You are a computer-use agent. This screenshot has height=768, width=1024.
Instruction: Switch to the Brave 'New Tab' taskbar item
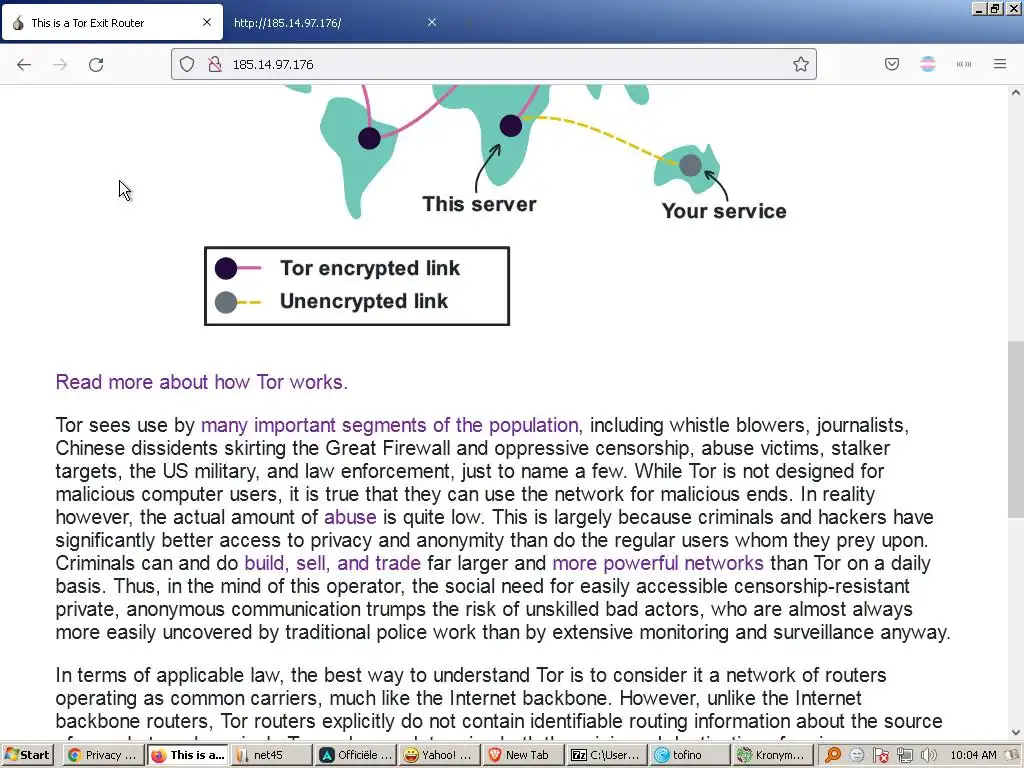(524, 755)
